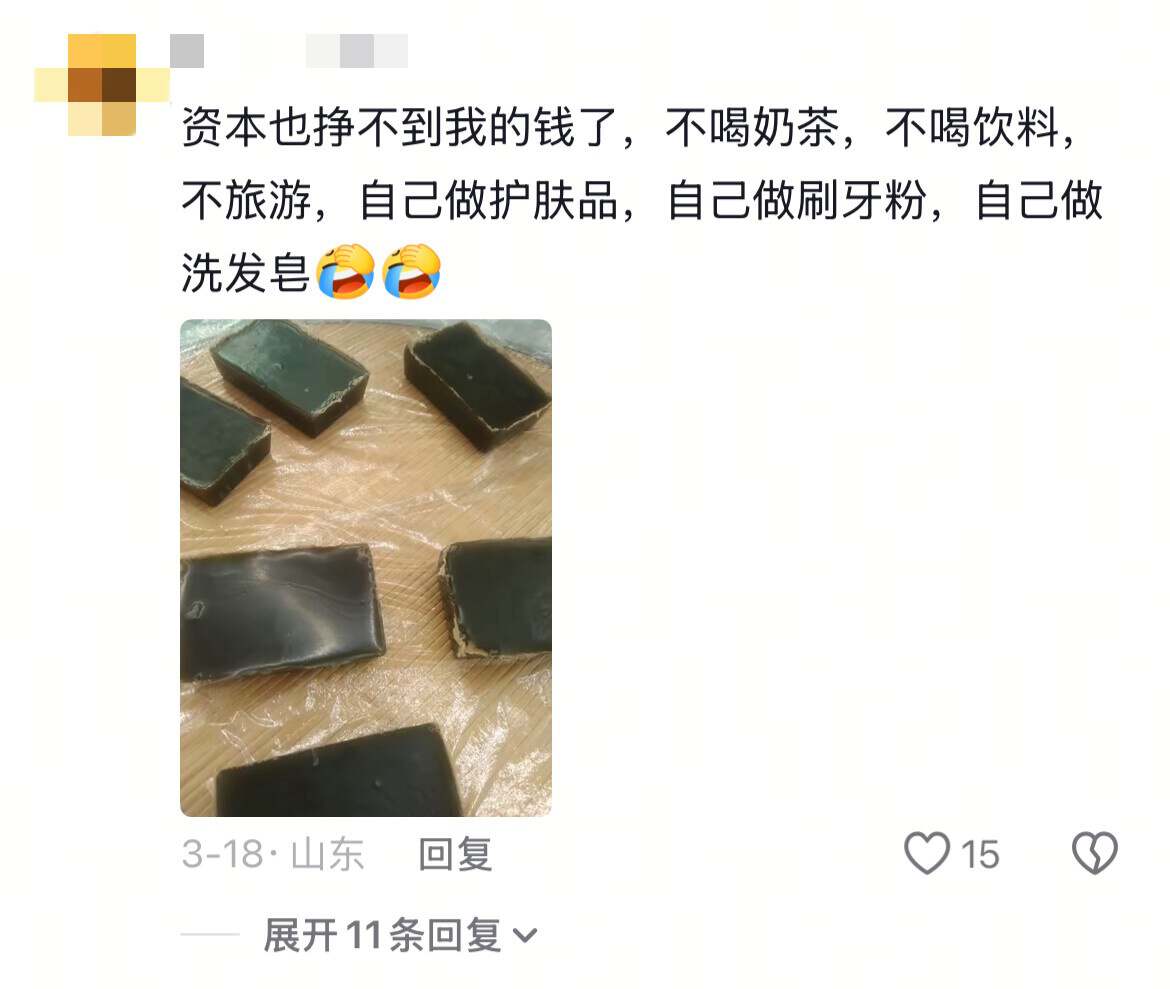Click the 山东 location label
The width and height of the screenshot is (1170, 989).
click(x=327, y=854)
